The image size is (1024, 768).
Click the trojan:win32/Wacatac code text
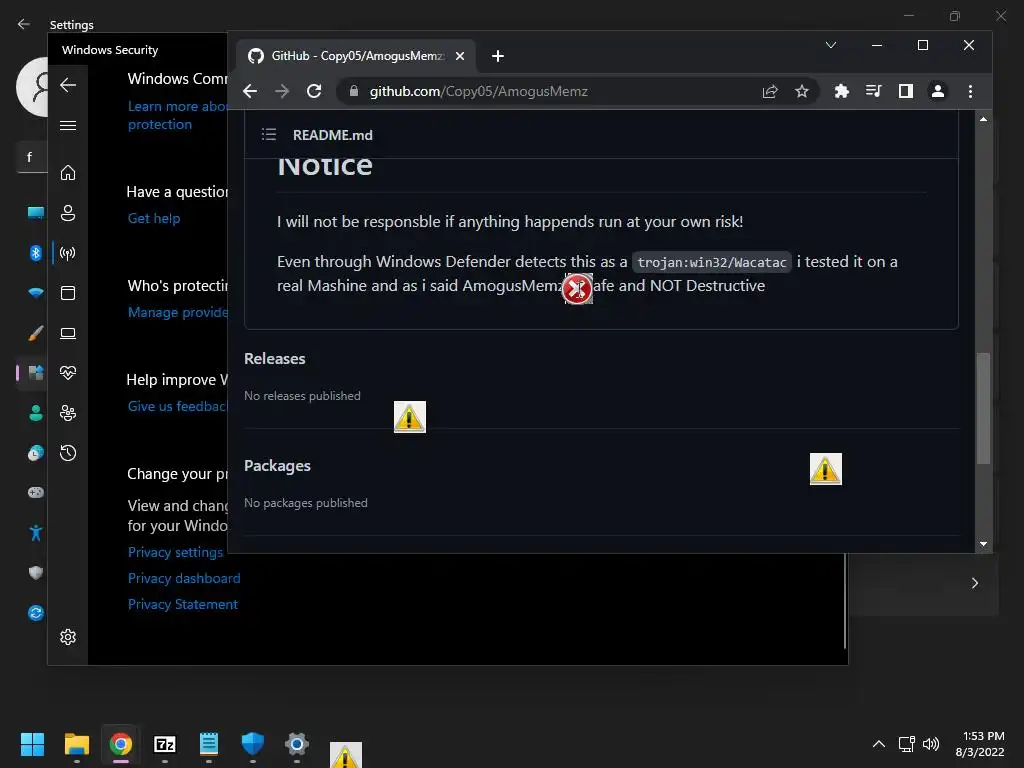point(712,263)
